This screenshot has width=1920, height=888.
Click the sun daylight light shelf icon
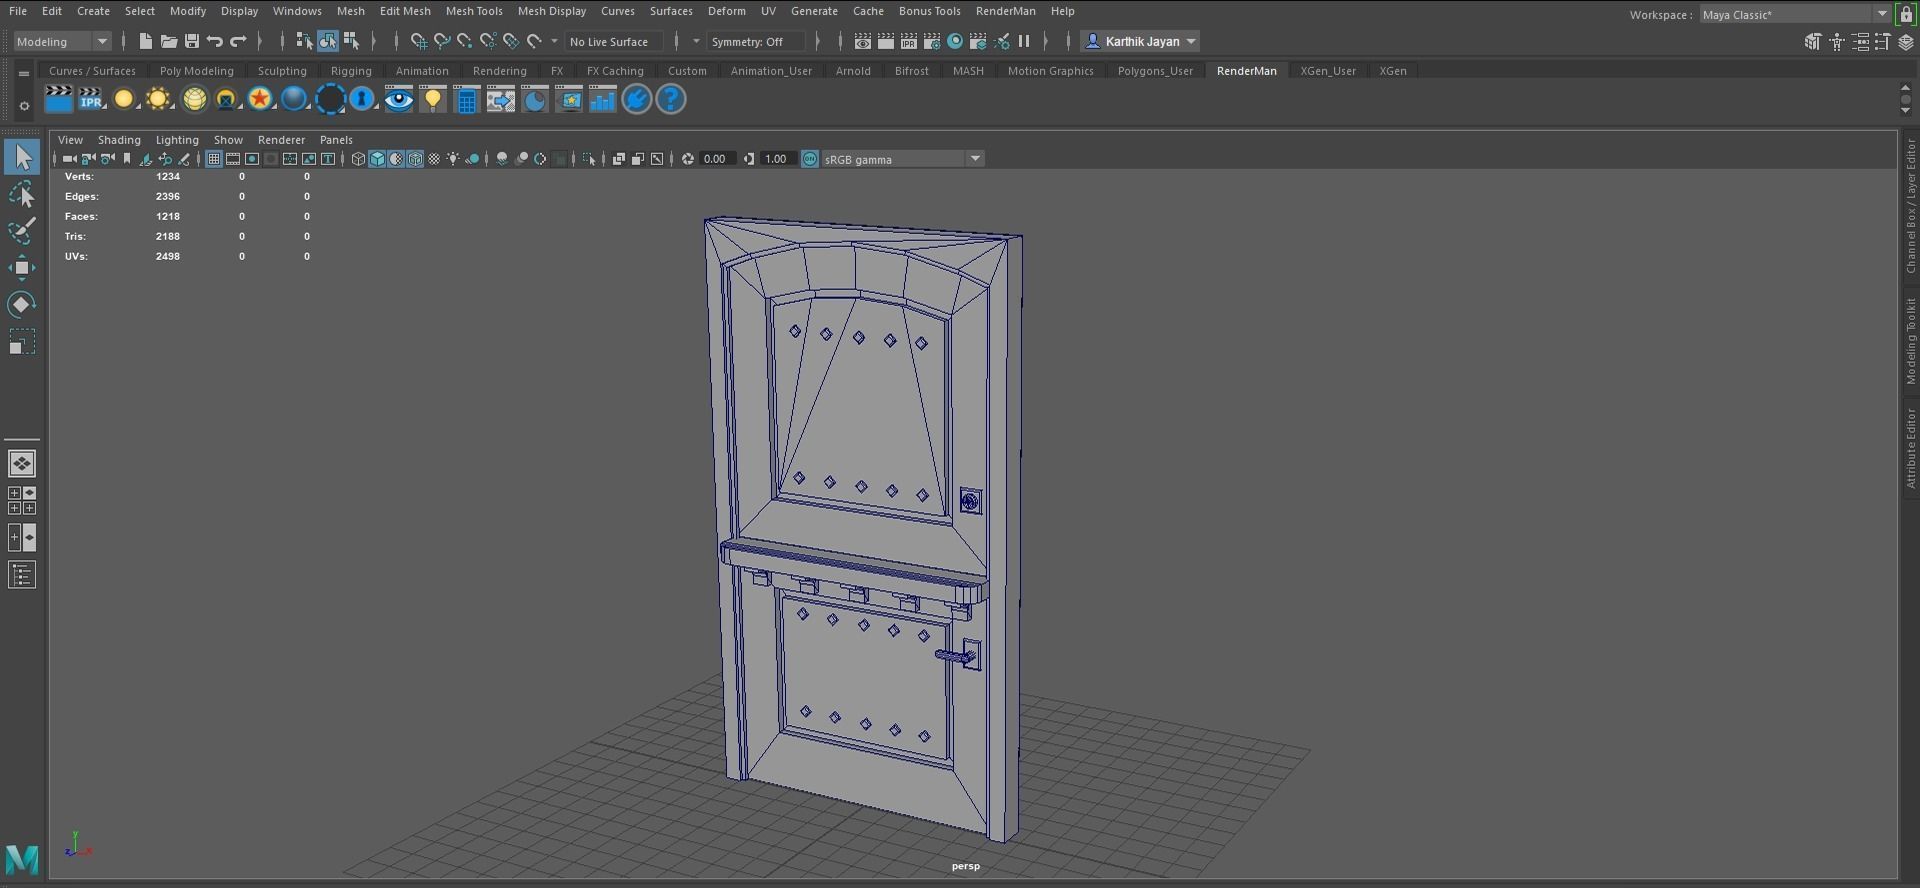(158, 99)
